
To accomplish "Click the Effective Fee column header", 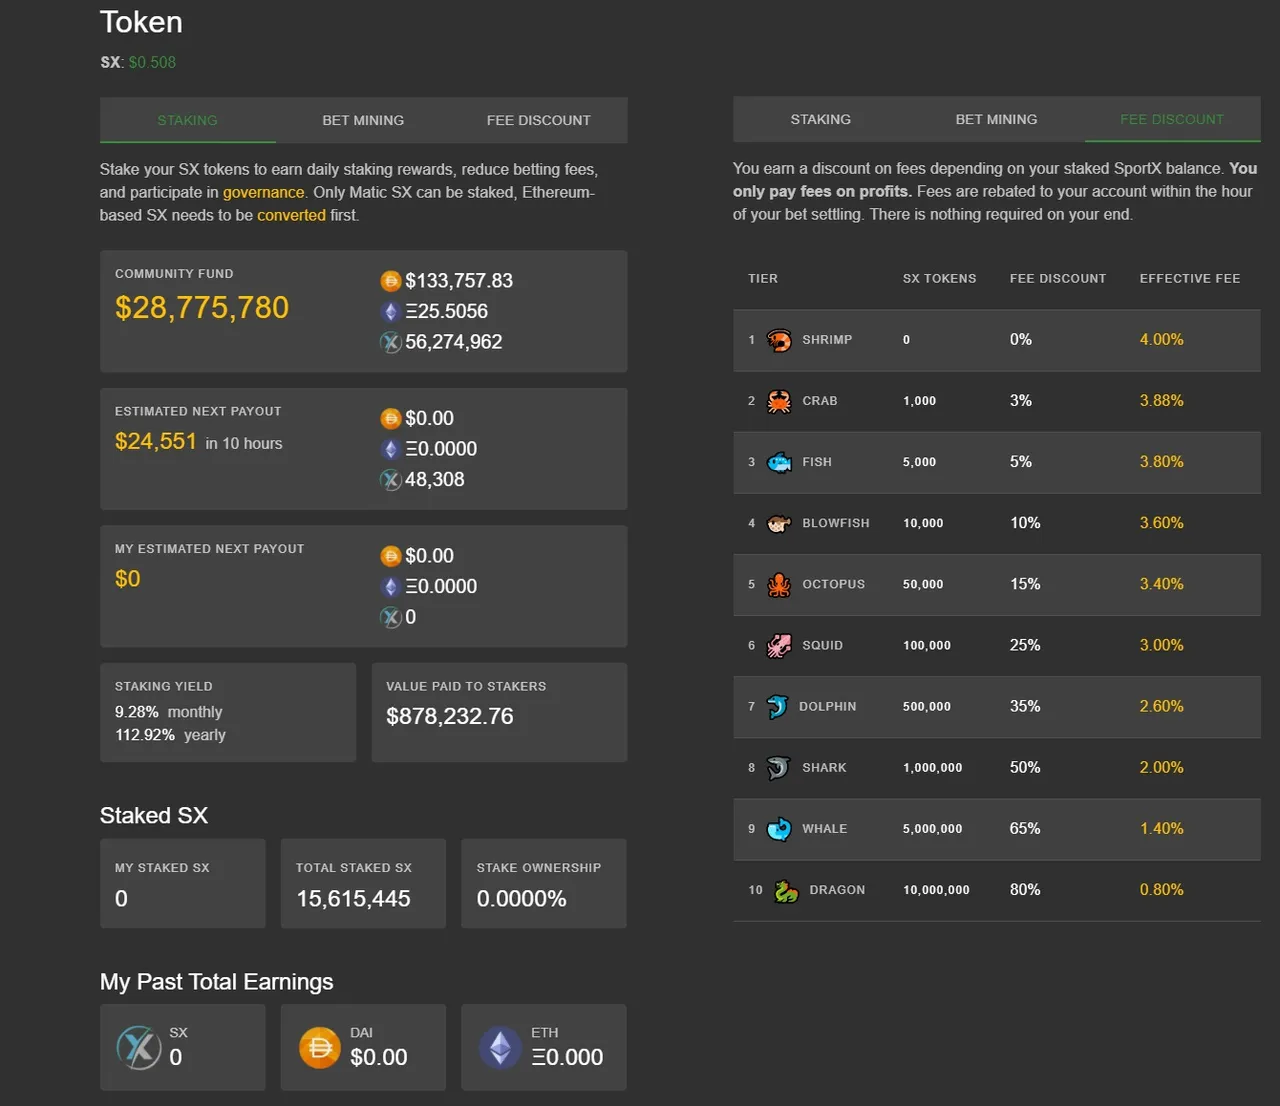I will (x=1190, y=279).
